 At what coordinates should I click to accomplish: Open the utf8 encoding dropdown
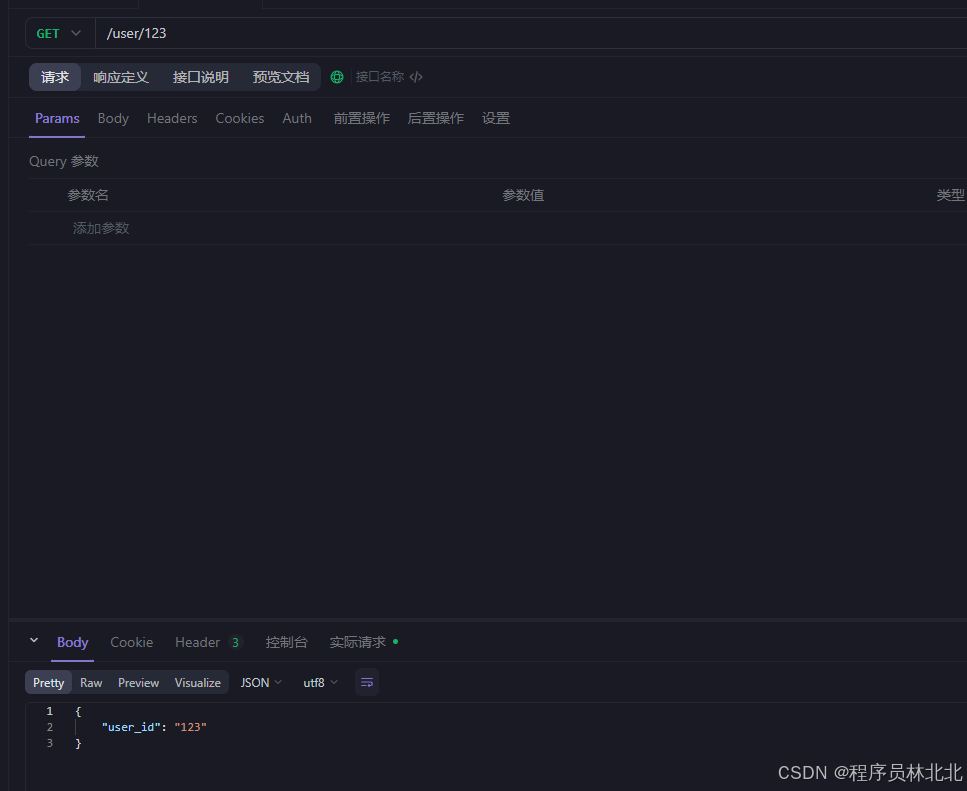click(x=320, y=682)
